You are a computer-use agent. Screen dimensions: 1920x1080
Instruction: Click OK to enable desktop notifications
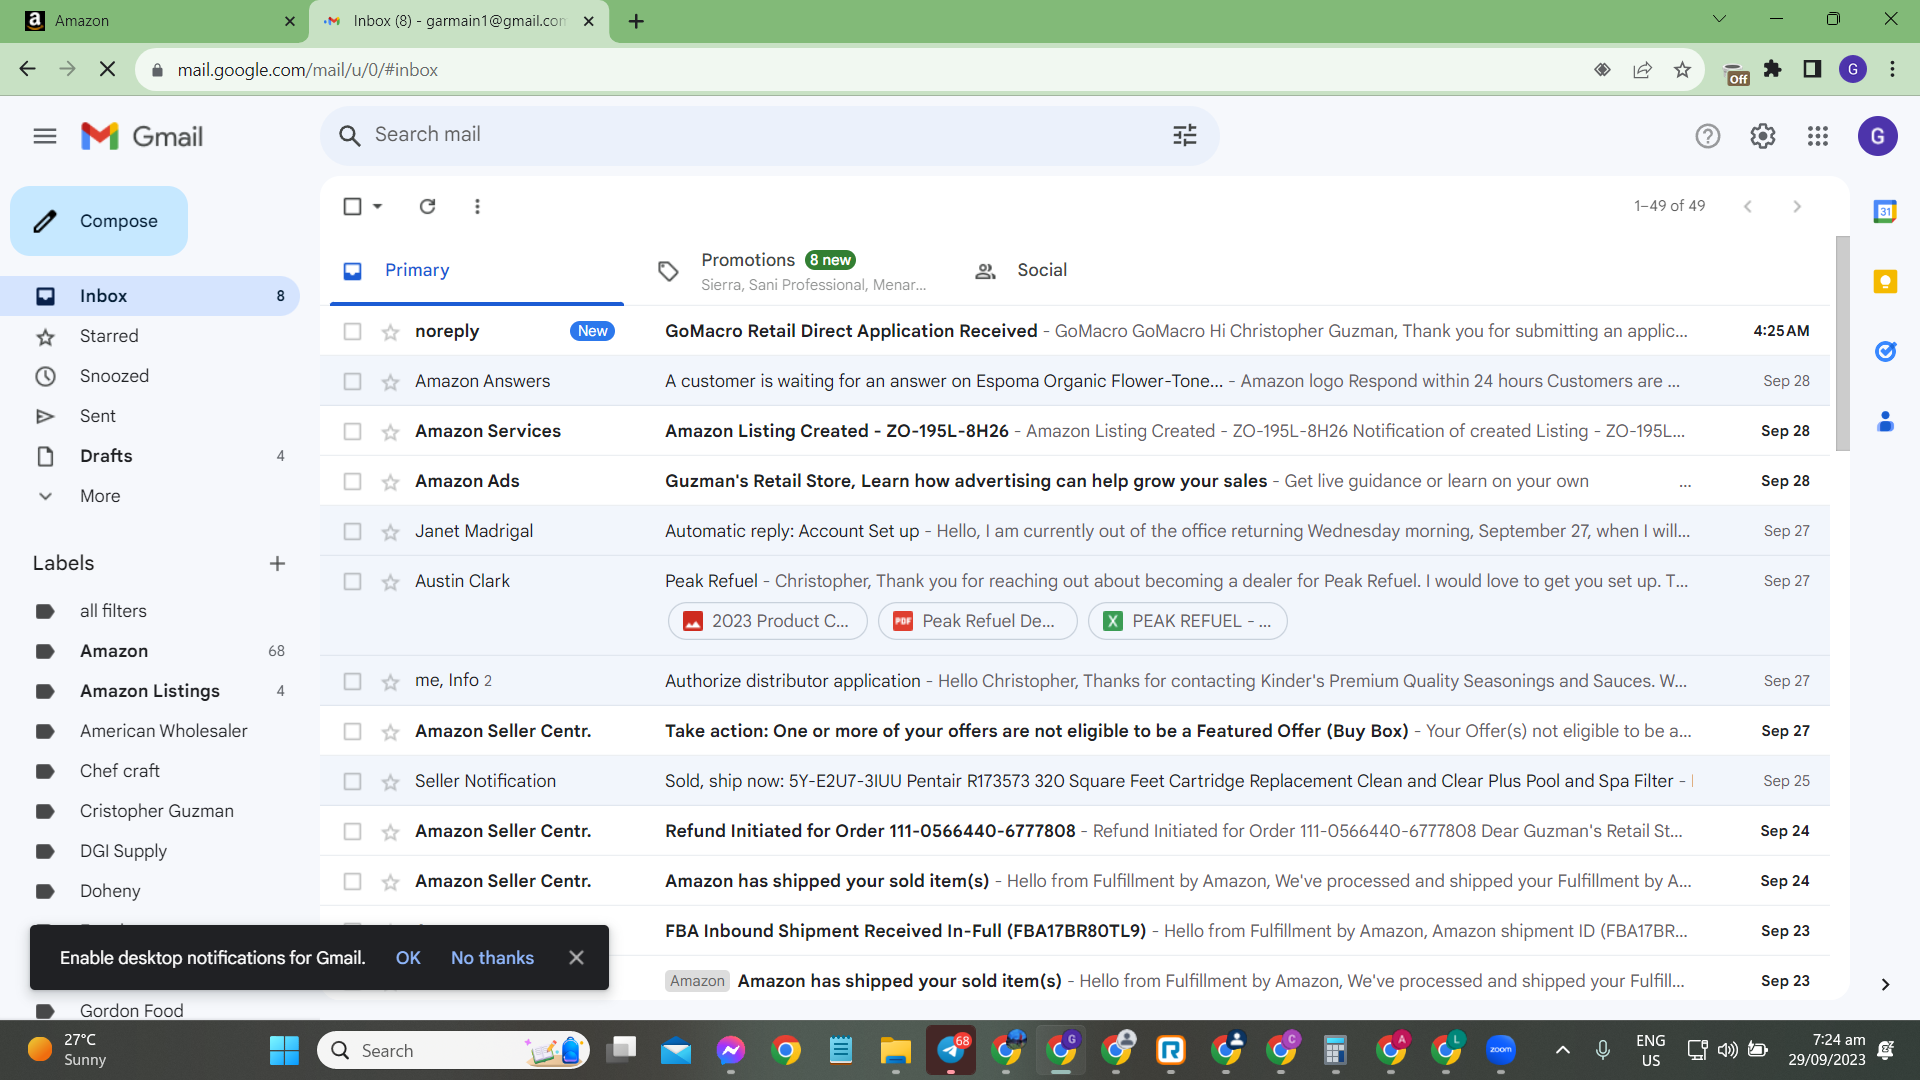pos(408,958)
